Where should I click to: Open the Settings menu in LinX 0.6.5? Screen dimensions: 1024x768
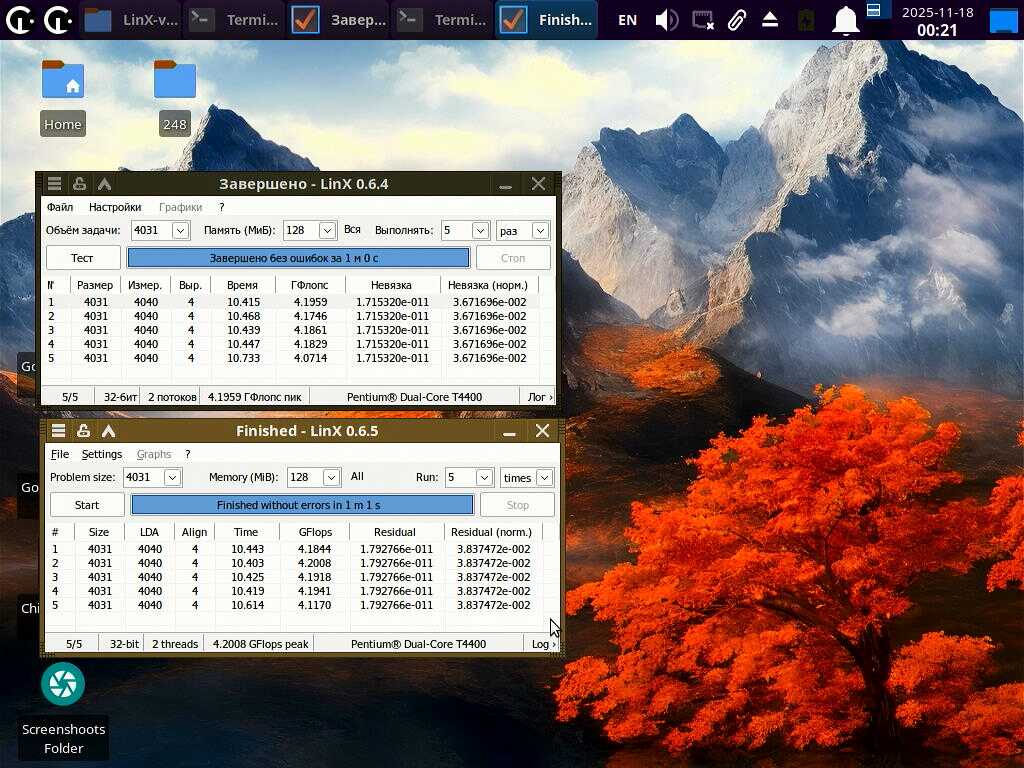pyautogui.click(x=102, y=454)
